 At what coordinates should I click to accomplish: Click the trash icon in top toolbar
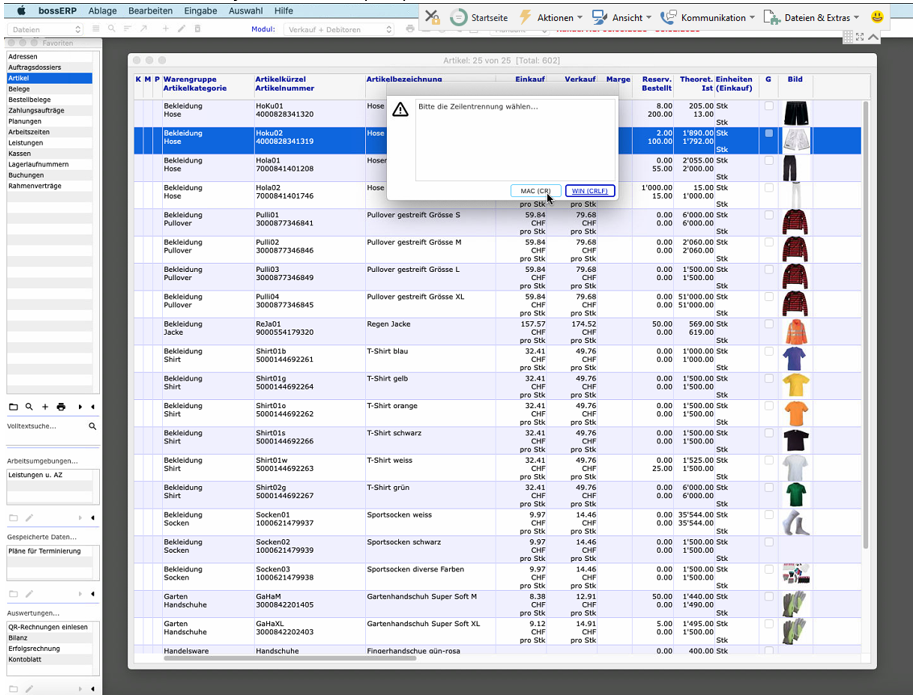click(197, 29)
